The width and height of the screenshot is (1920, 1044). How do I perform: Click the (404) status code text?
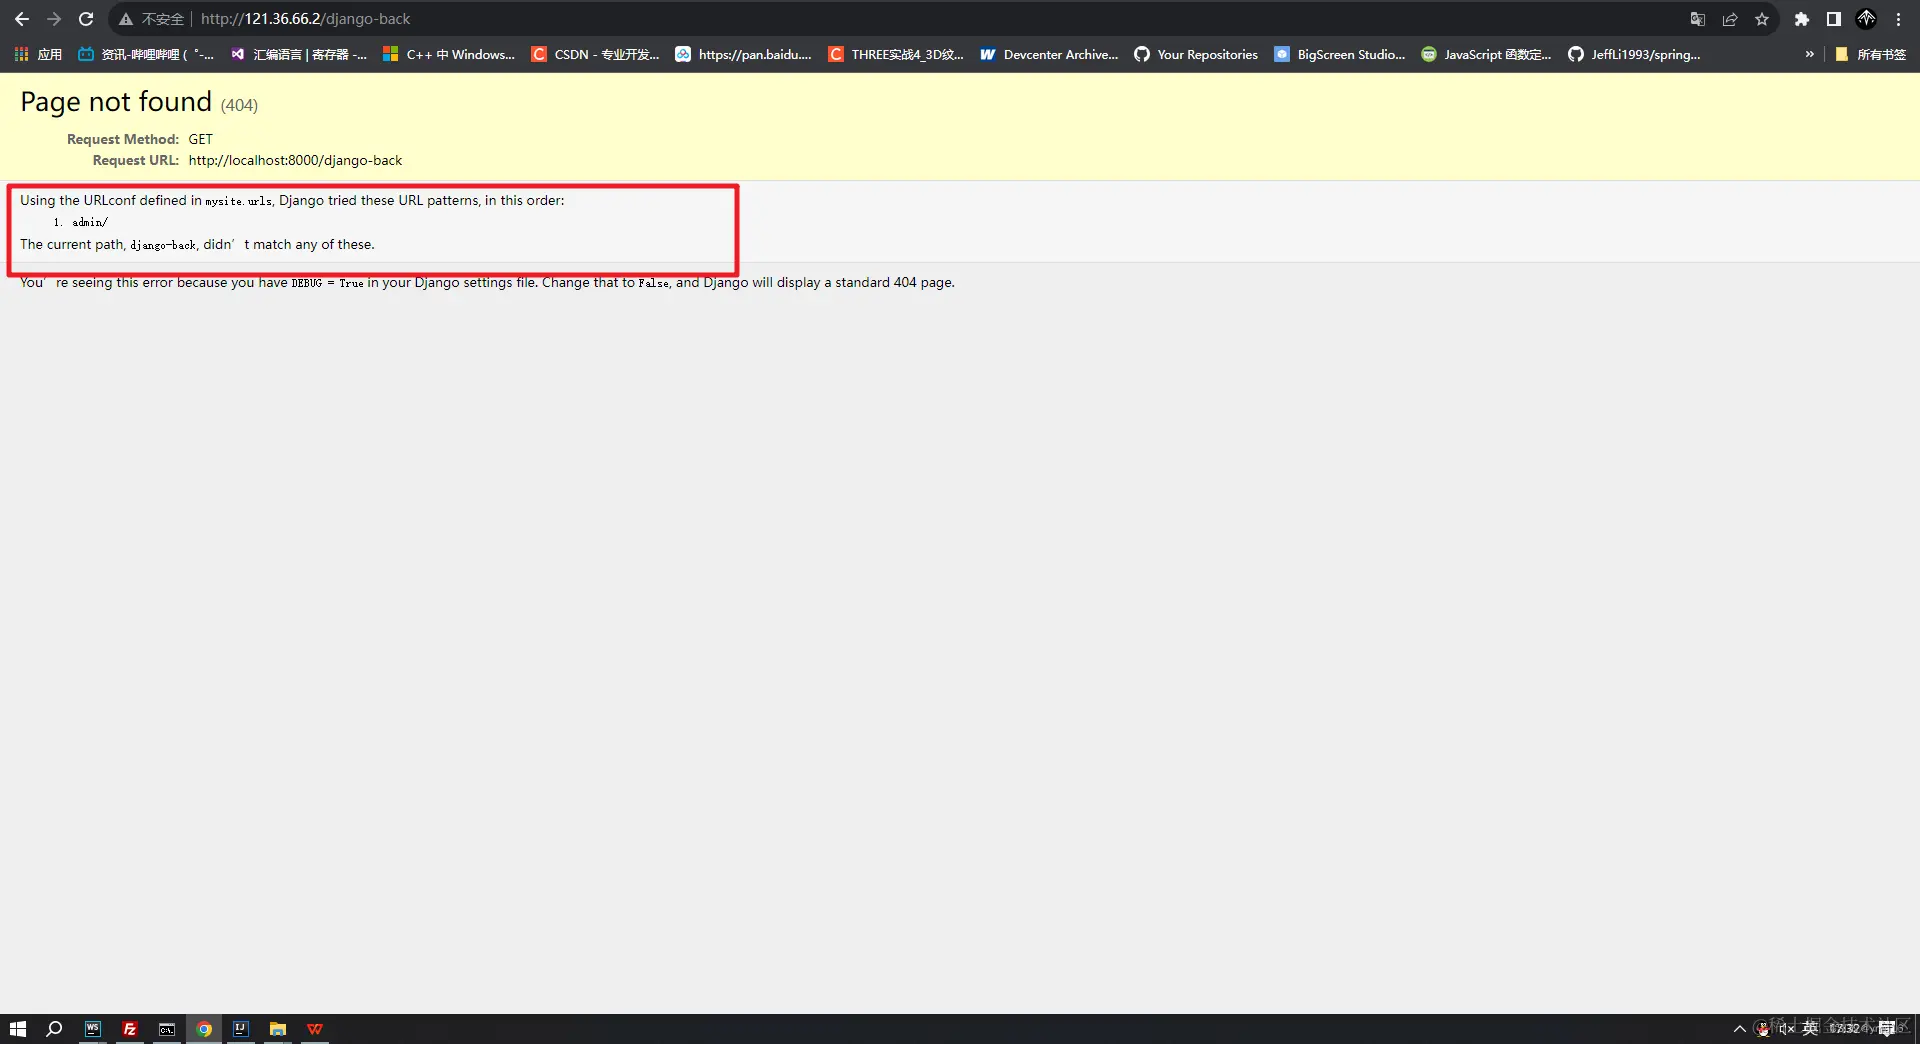[x=239, y=105]
